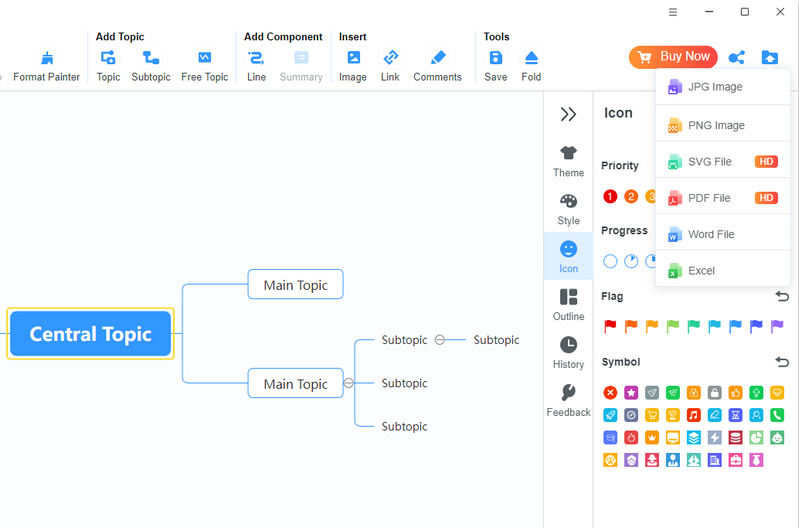The width and height of the screenshot is (799, 528).
Task: Click the export folder icon
Action: [x=769, y=57]
